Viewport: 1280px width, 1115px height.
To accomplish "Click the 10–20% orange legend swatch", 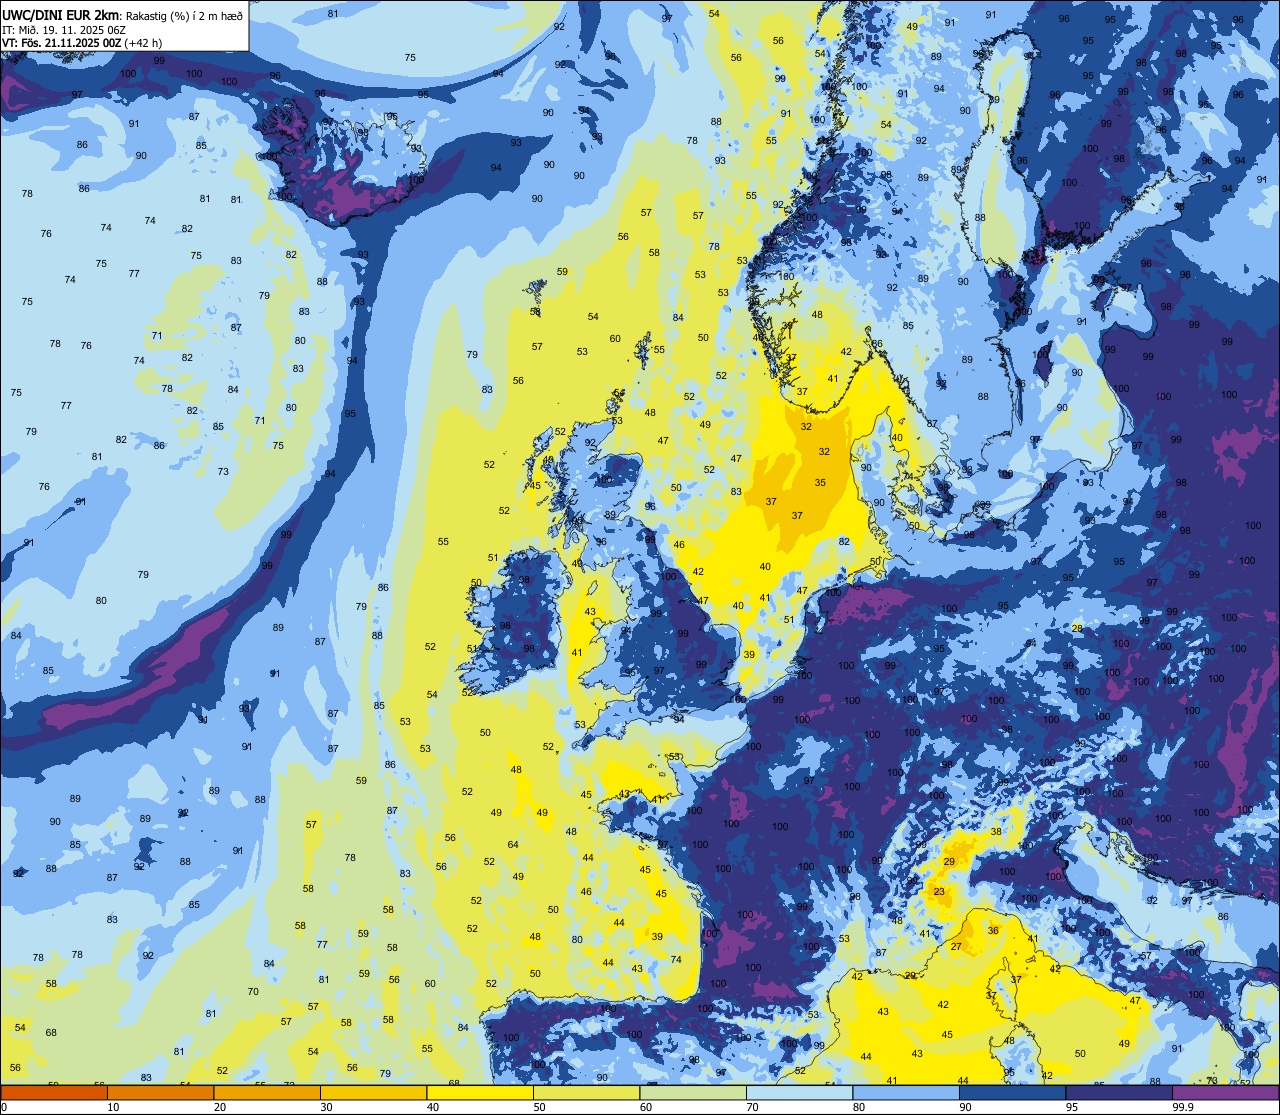I will 160,1093.
